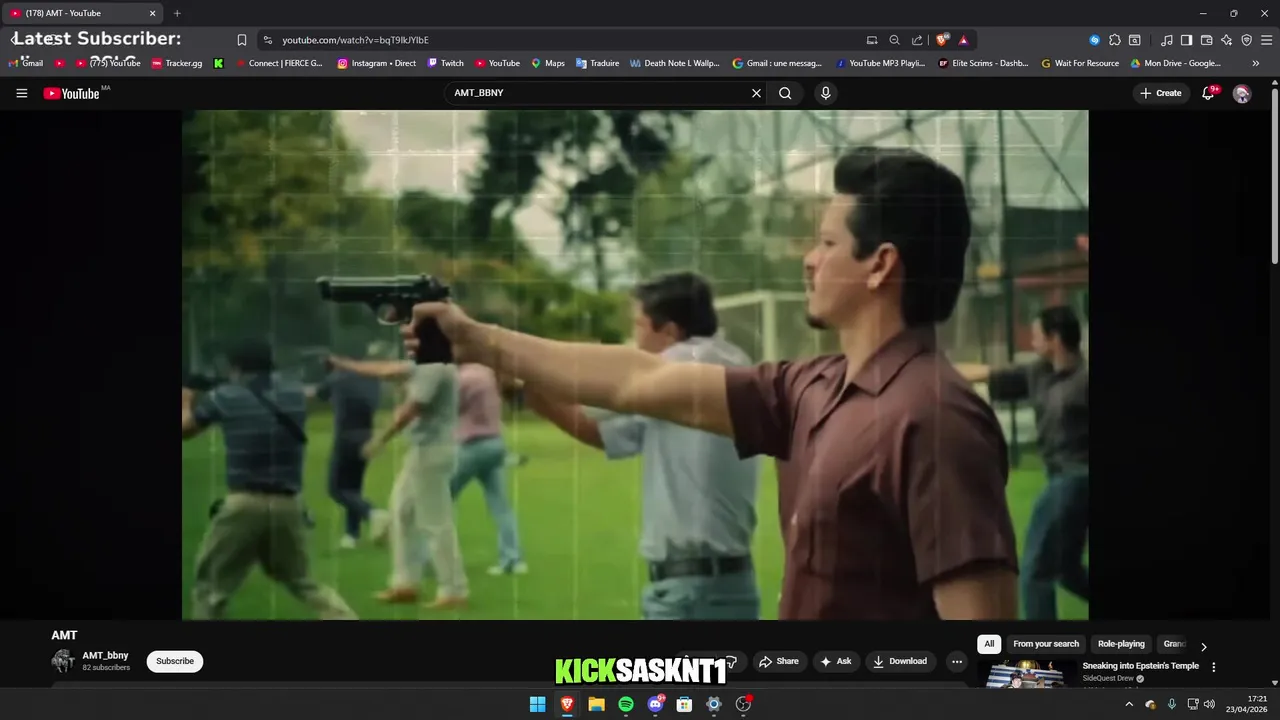This screenshot has height=720, width=1280.
Task: Open Brave Rewards triangle icon
Action: [963, 40]
